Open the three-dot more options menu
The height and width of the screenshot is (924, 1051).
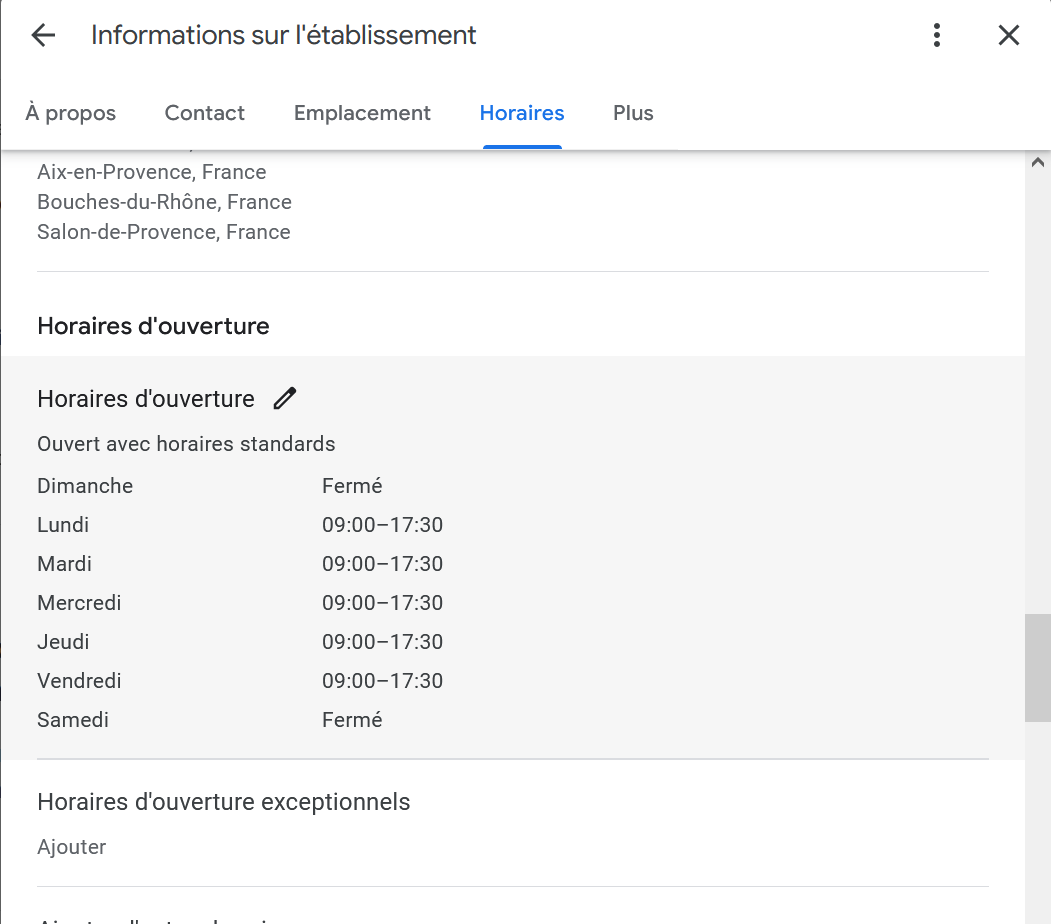(936, 36)
